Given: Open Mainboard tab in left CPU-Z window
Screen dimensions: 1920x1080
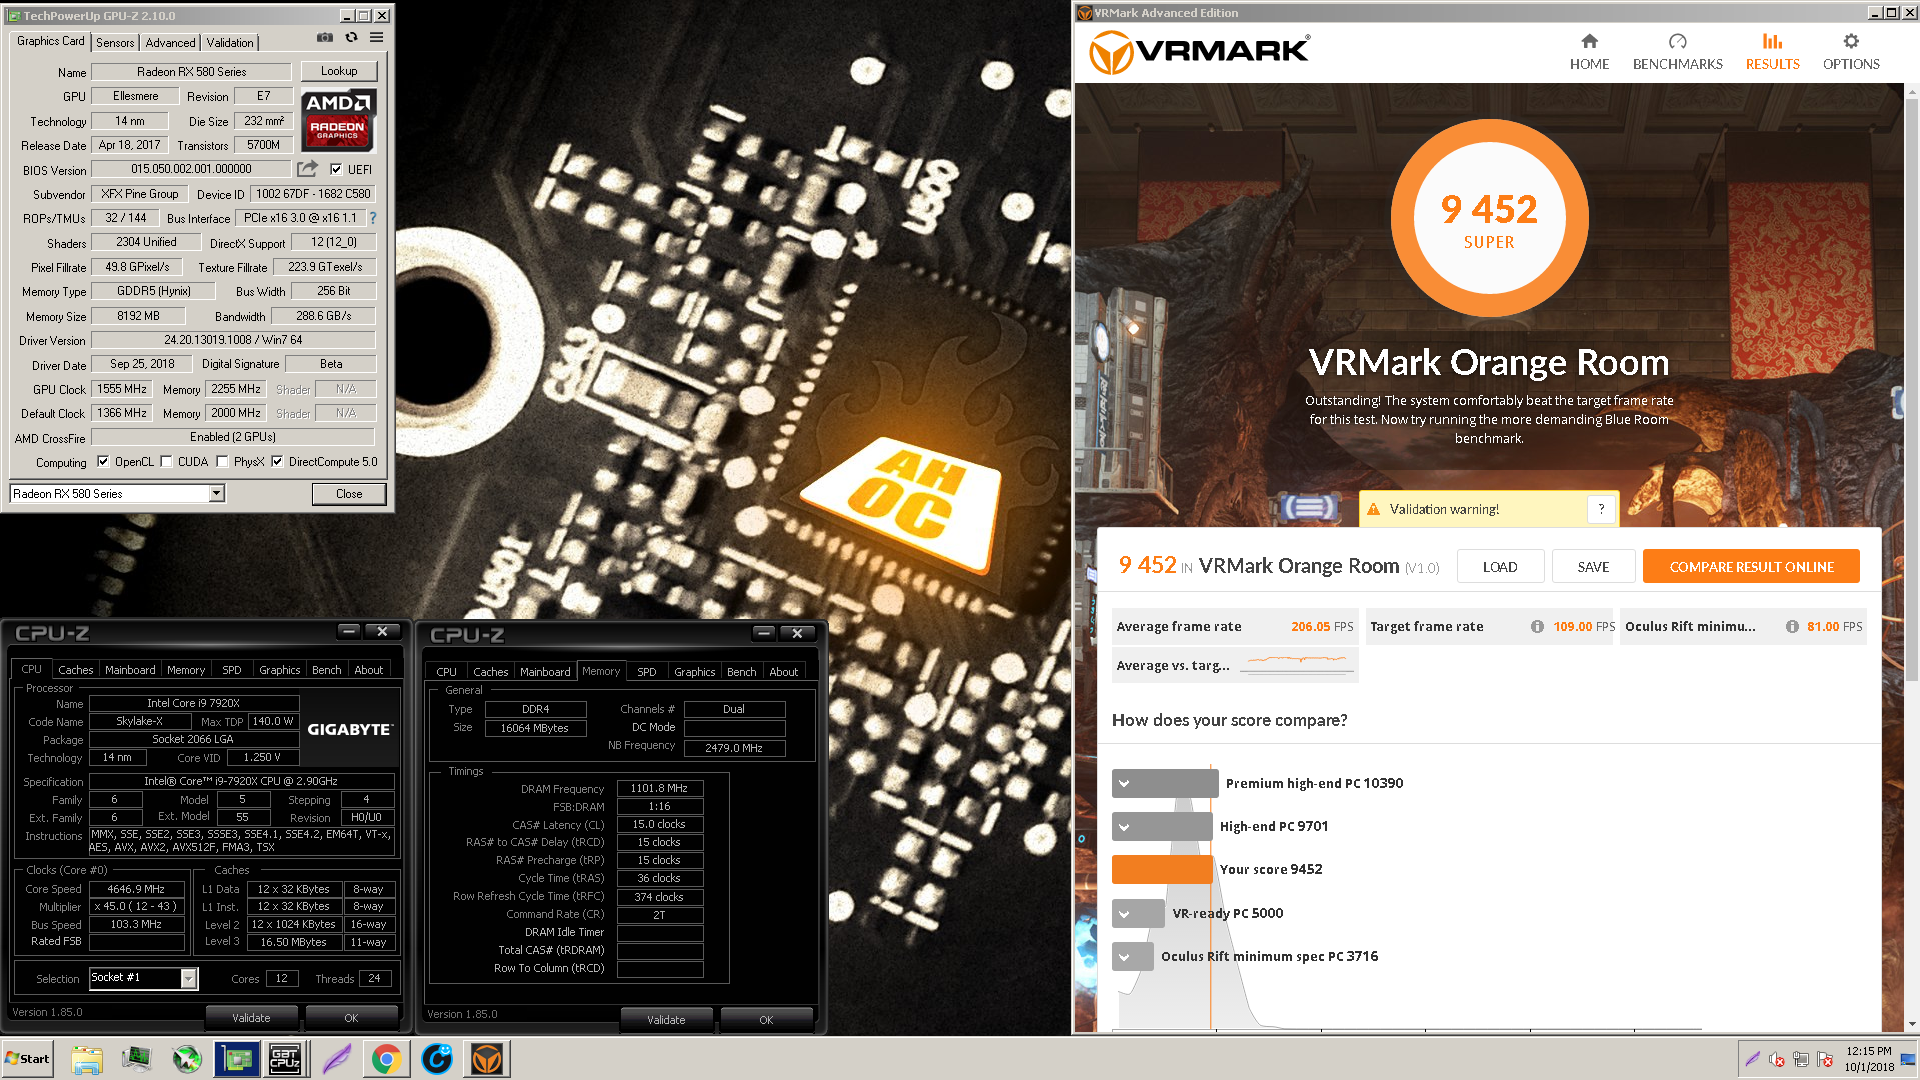Looking at the screenshot, I should 130,670.
